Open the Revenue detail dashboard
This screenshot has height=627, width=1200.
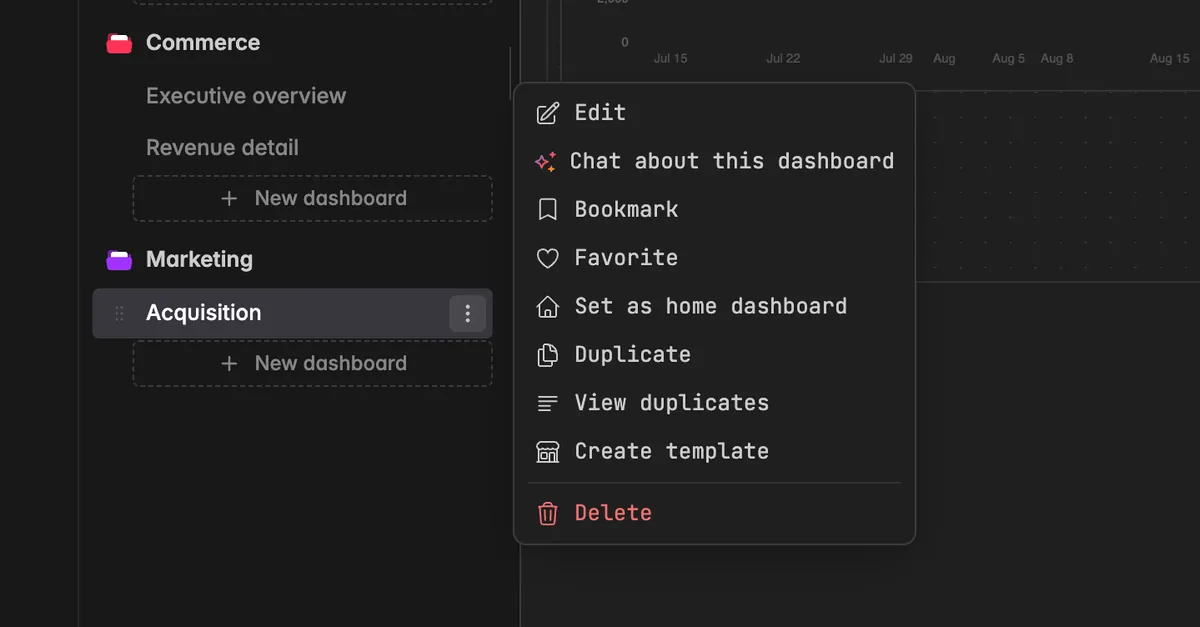point(222,148)
